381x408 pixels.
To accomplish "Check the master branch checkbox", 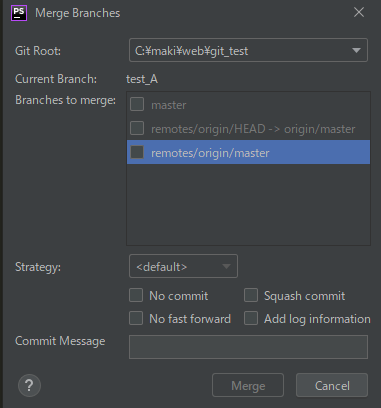I will pos(137,104).
